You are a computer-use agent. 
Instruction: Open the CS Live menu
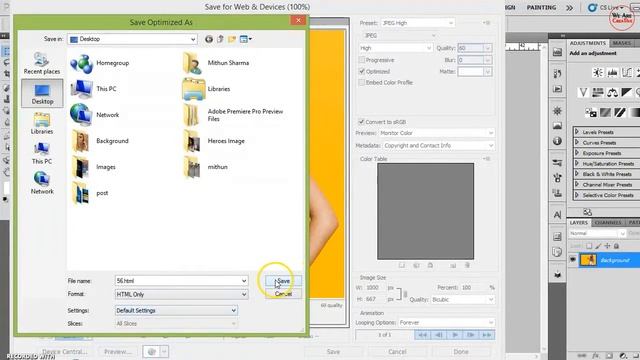[x=605, y=7]
